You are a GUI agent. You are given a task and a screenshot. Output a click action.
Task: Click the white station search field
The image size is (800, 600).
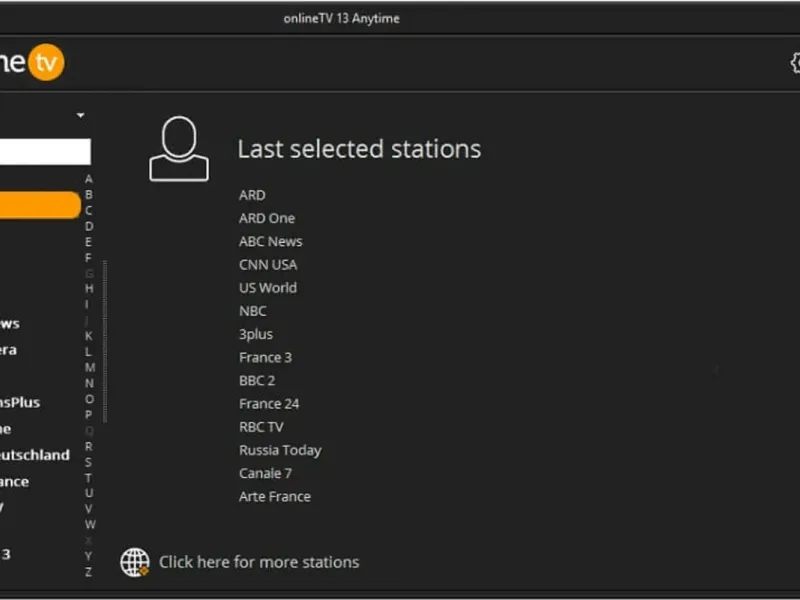44,152
